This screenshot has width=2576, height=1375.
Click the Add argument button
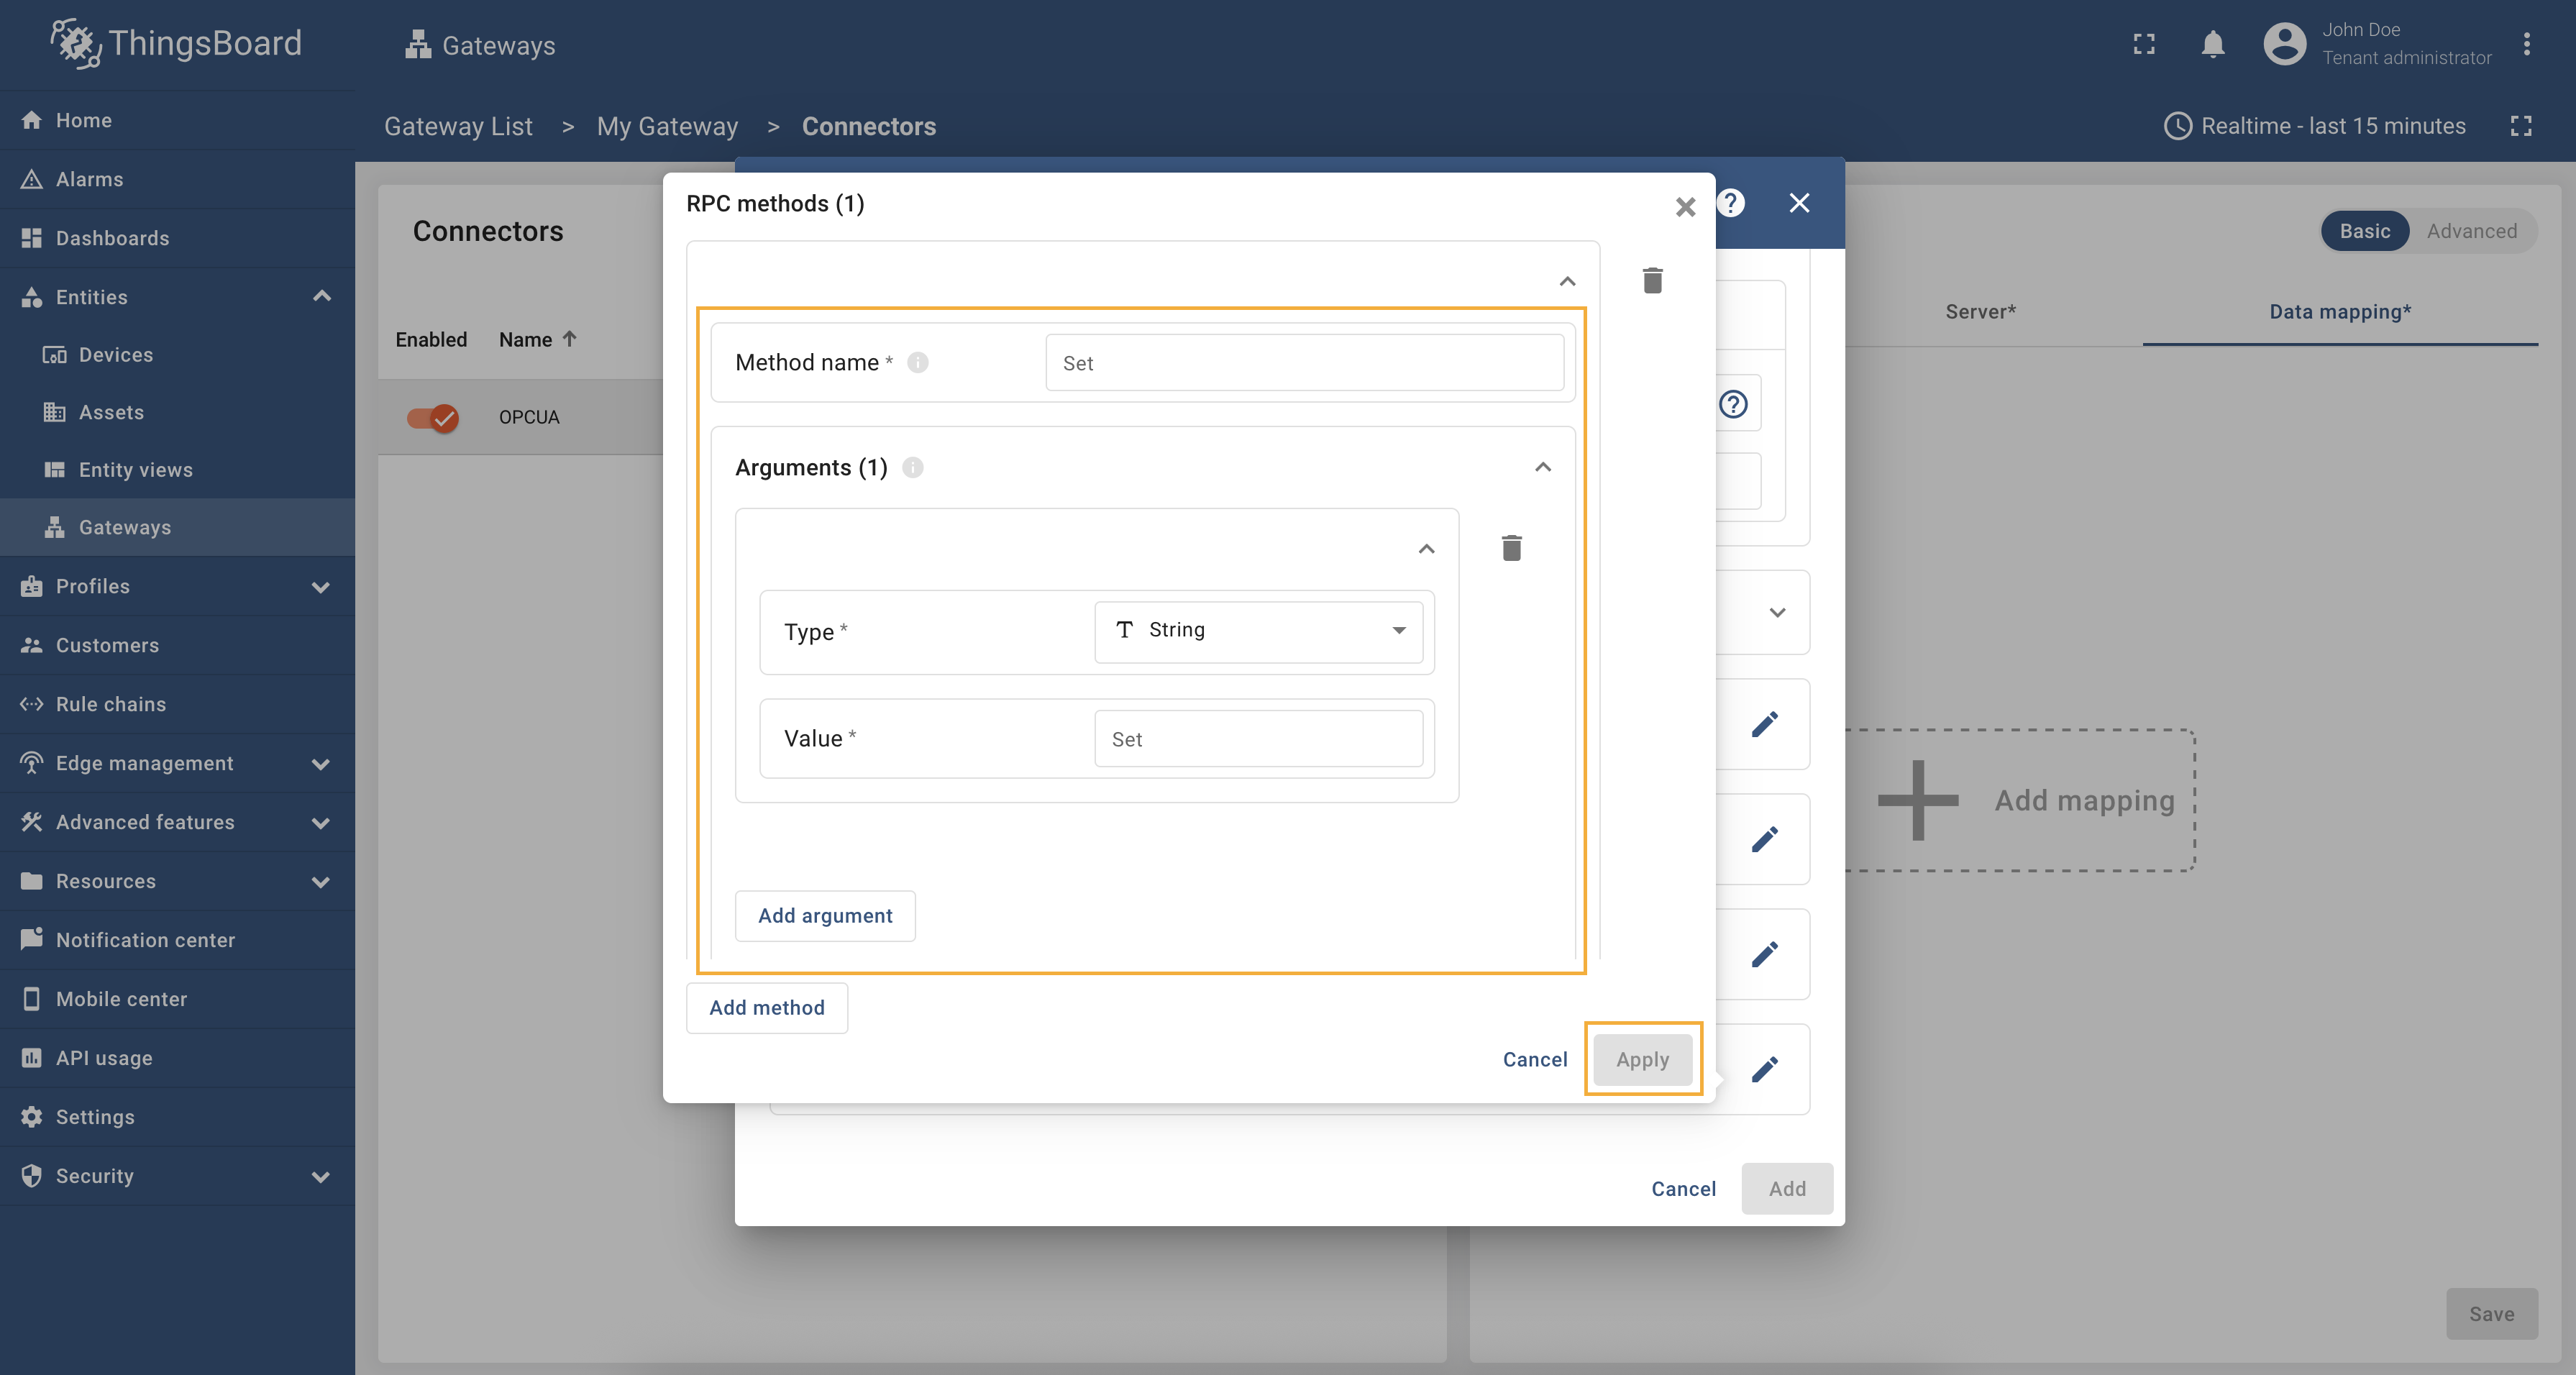point(825,915)
